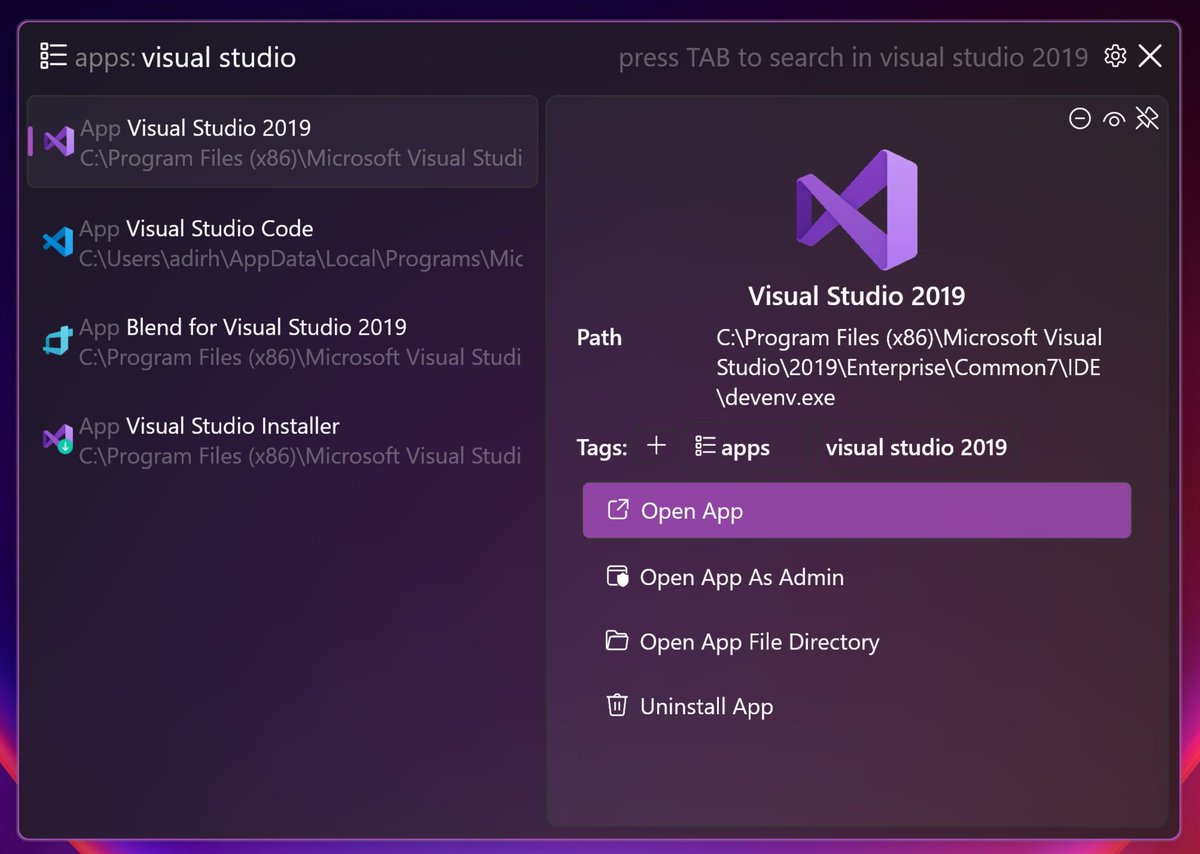Choose Open App File Directory
1200x854 pixels.
click(x=857, y=641)
